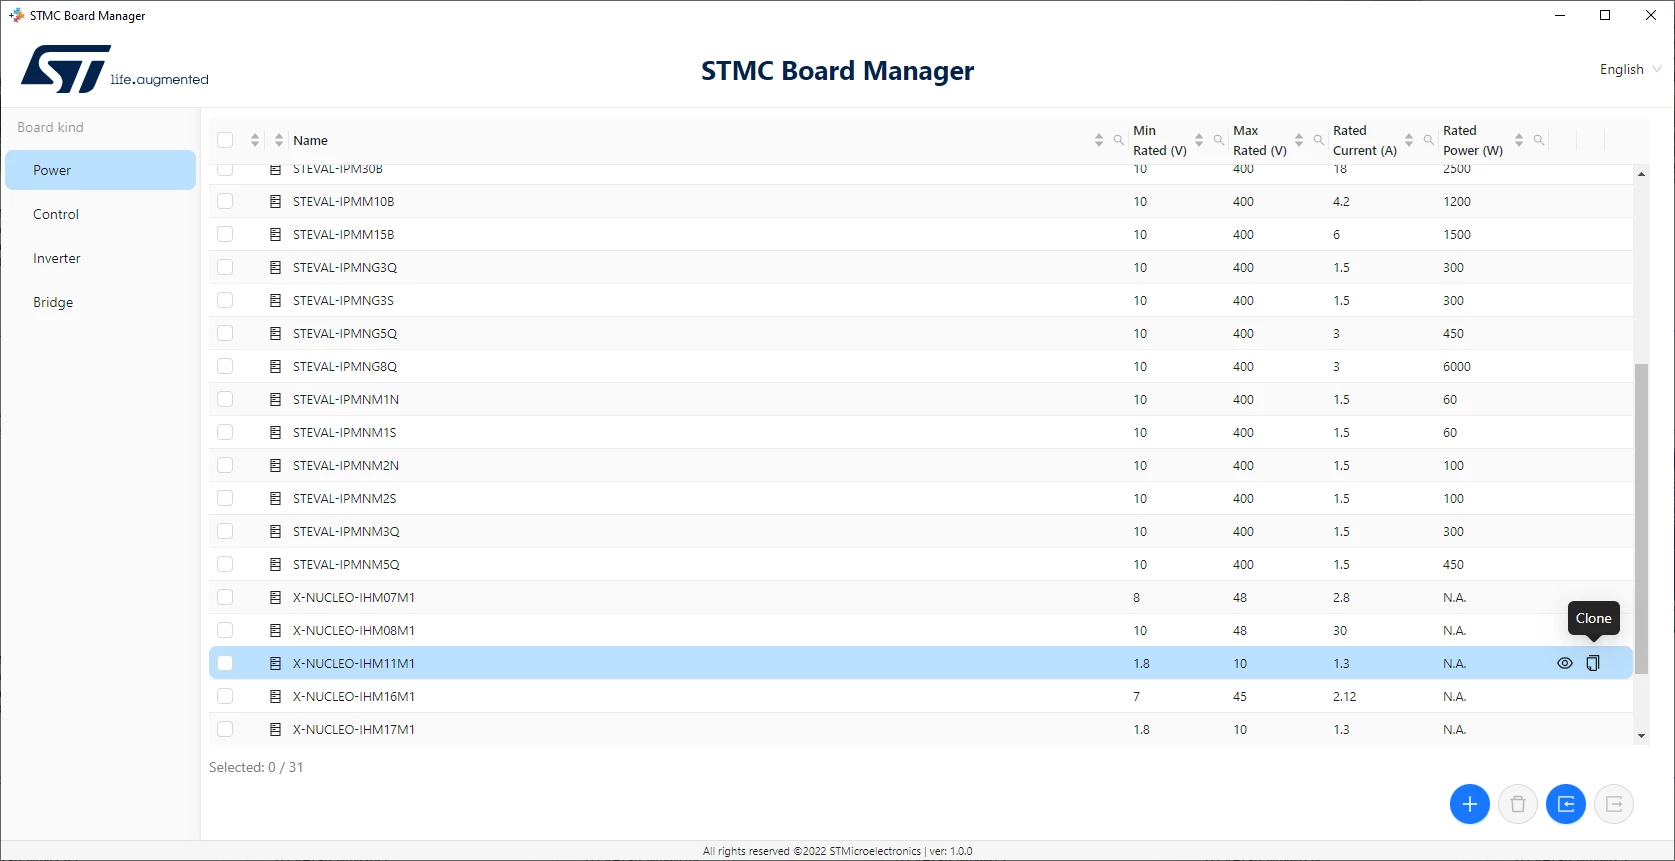Click the scrollbar down arrow
The image size is (1675, 861).
click(1641, 736)
